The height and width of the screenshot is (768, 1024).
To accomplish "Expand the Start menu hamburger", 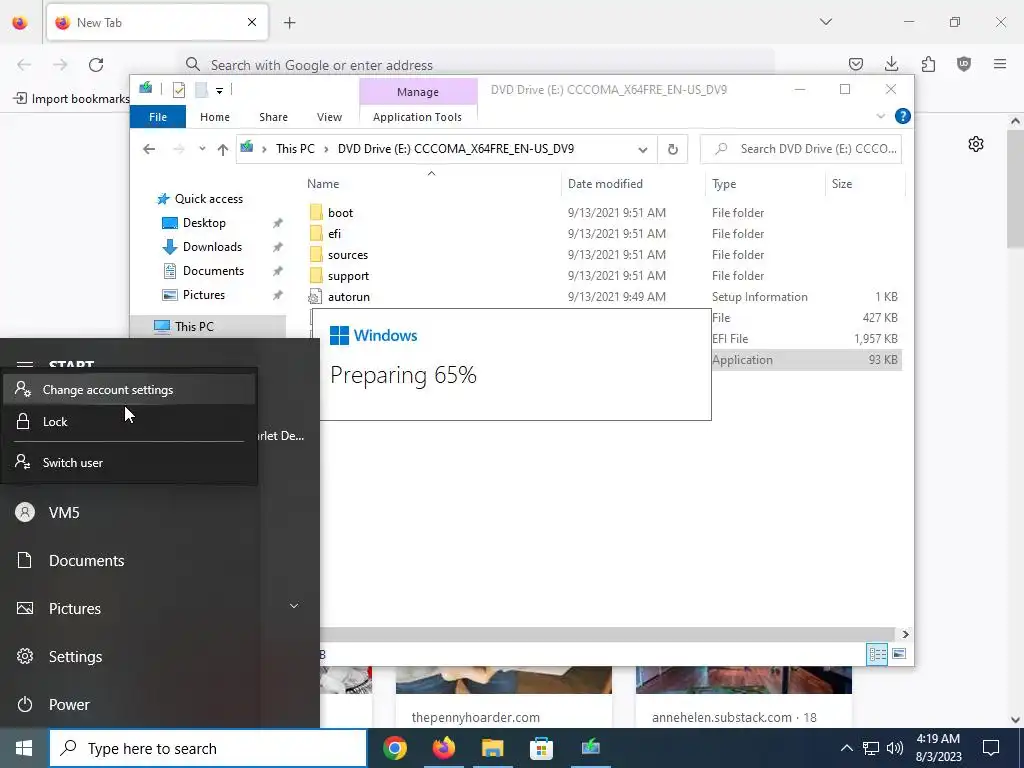I will pyautogui.click(x=24, y=364).
